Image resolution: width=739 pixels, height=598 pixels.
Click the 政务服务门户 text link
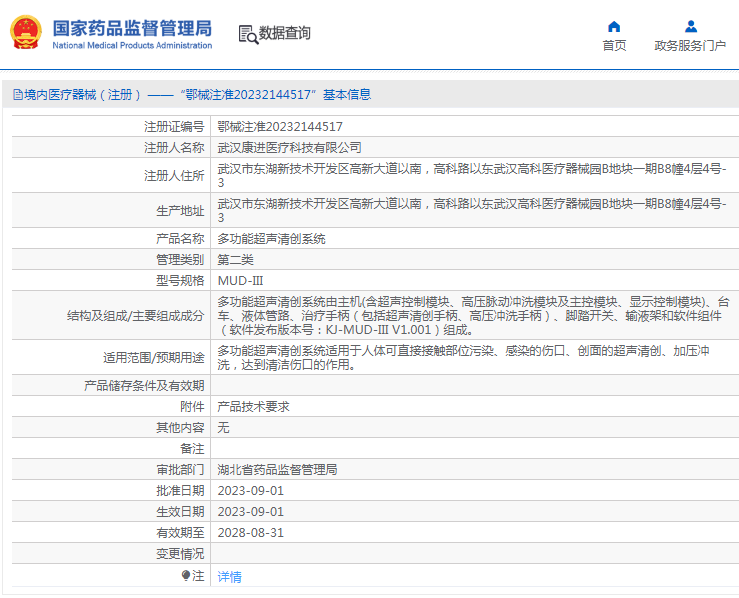click(690, 45)
